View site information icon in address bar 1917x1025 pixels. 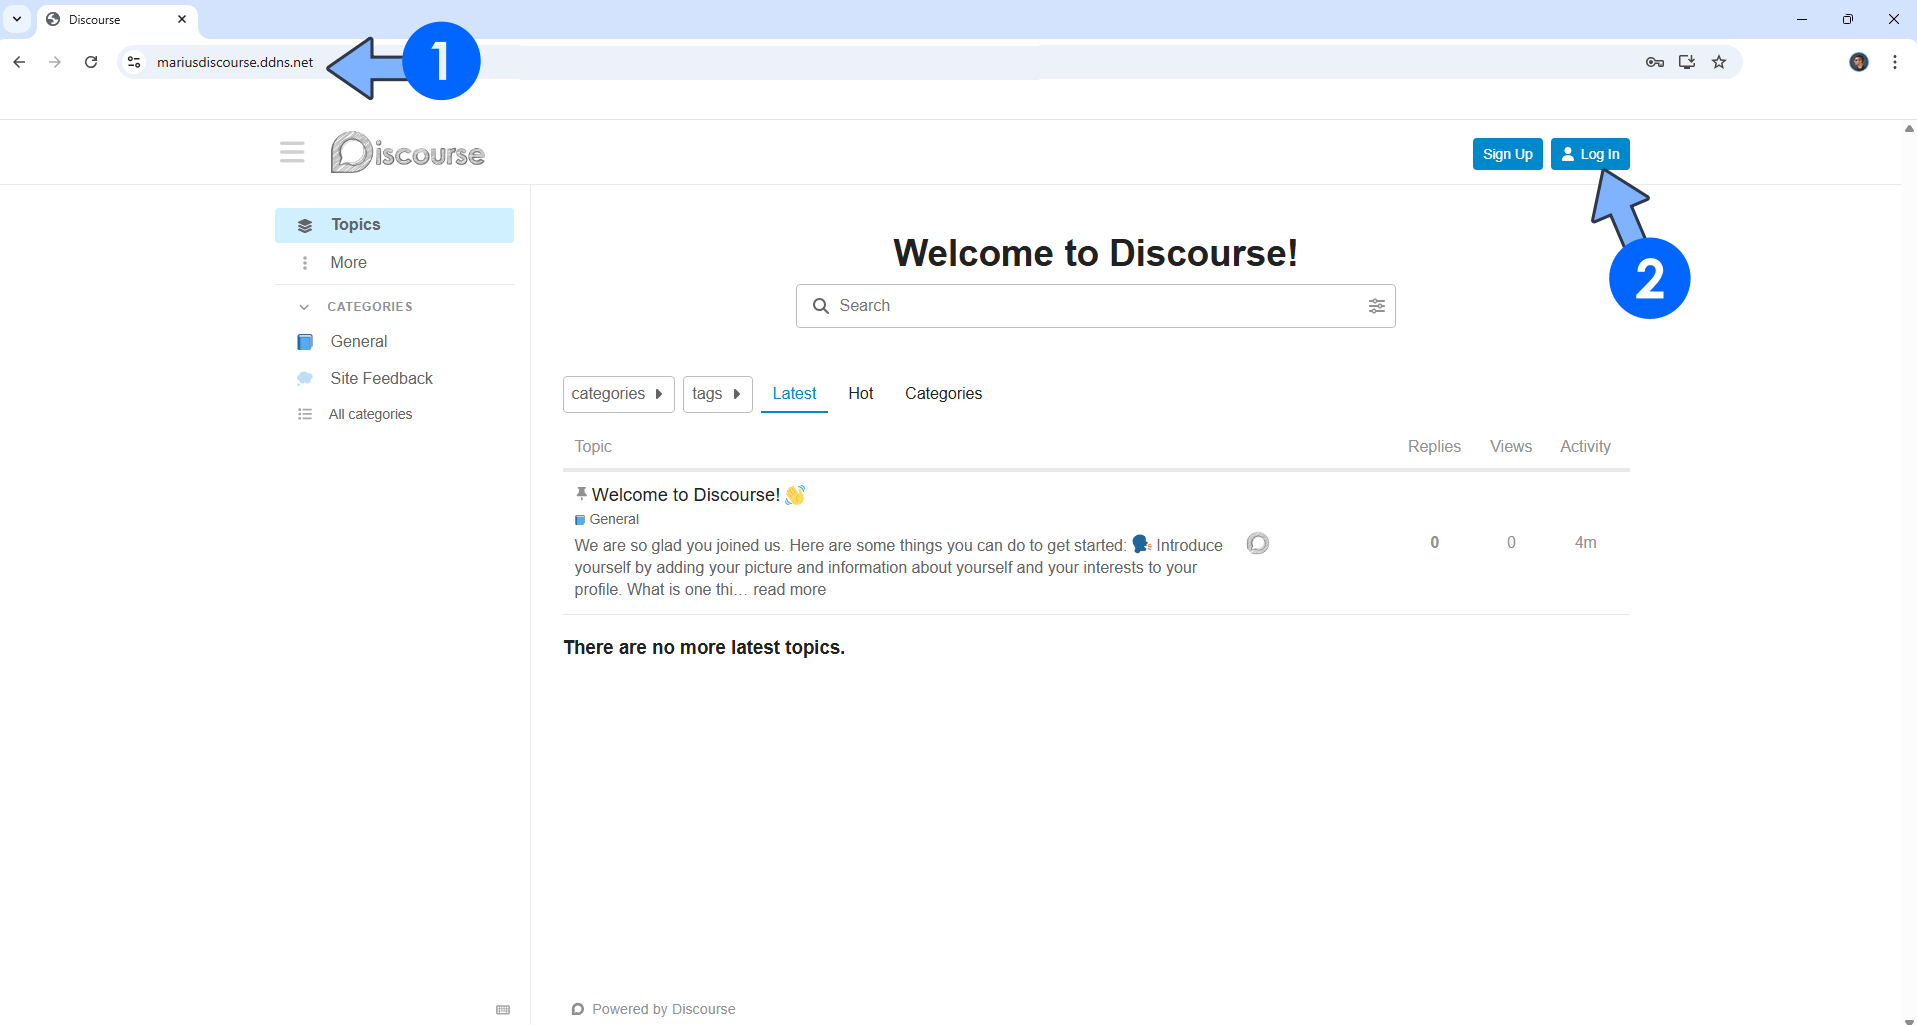coord(134,62)
